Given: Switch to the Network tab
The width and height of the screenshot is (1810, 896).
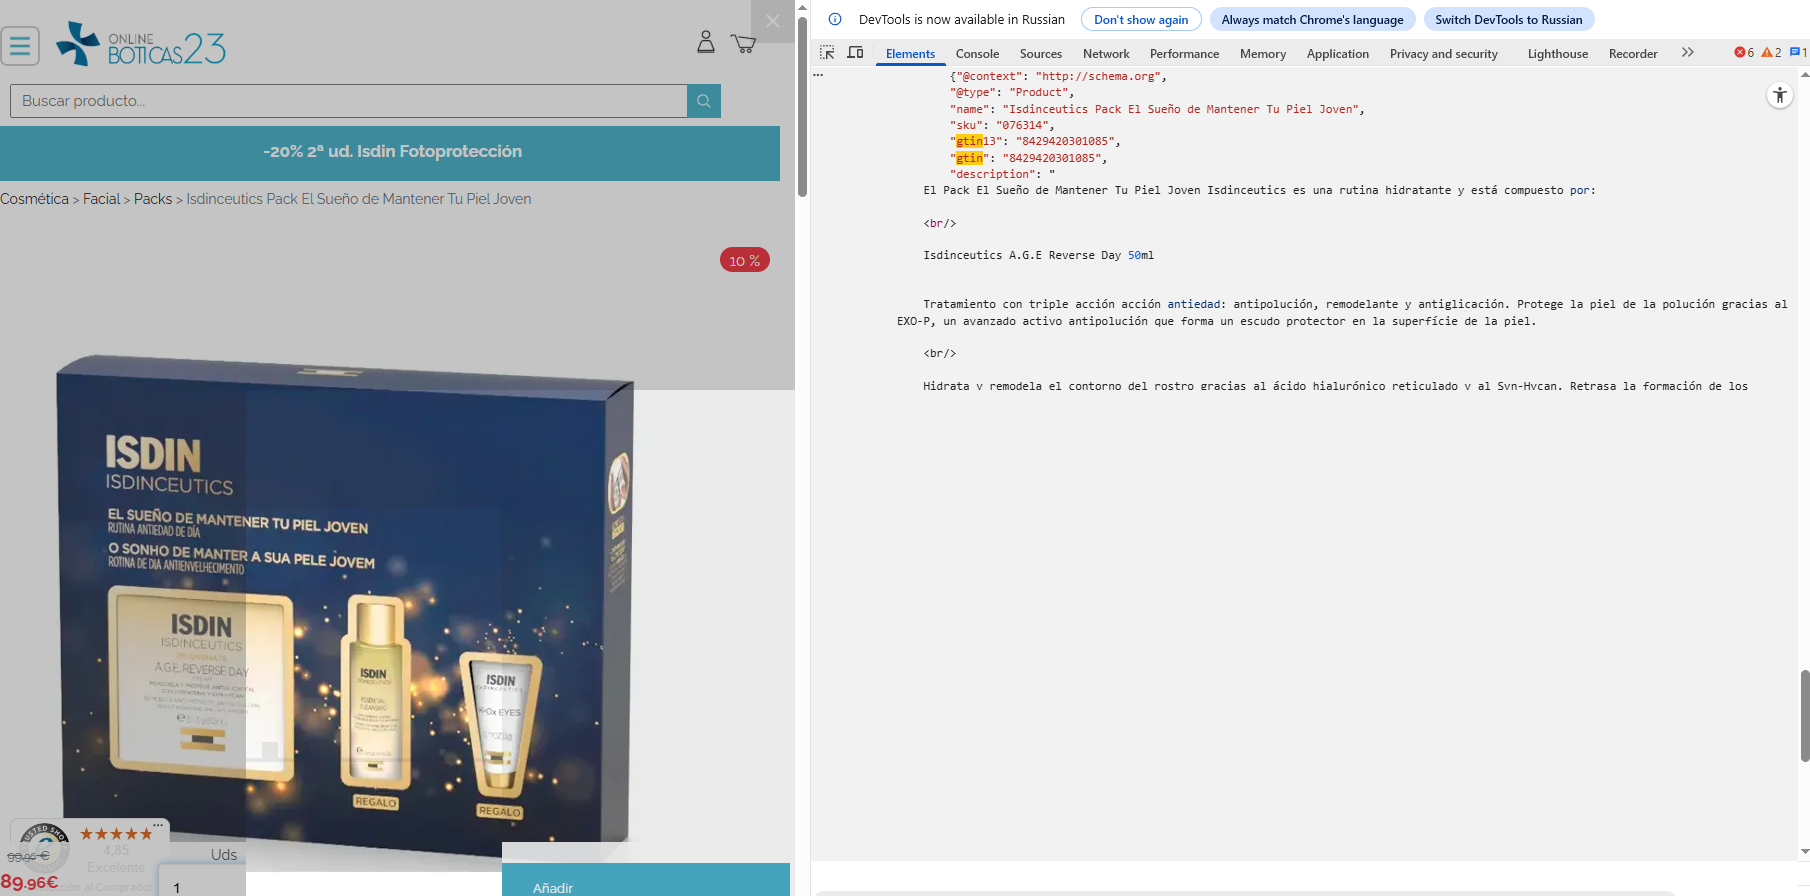Looking at the screenshot, I should [x=1106, y=54].
